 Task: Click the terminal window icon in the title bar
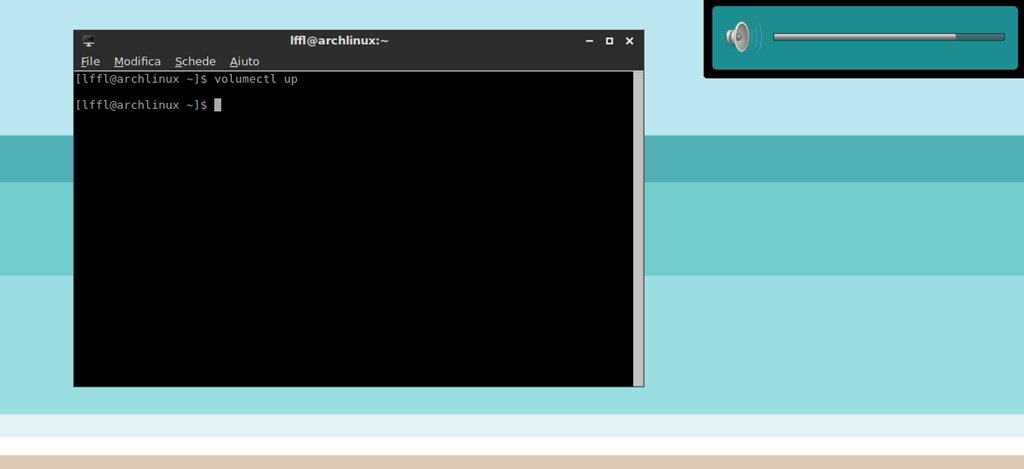pyautogui.click(x=89, y=41)
